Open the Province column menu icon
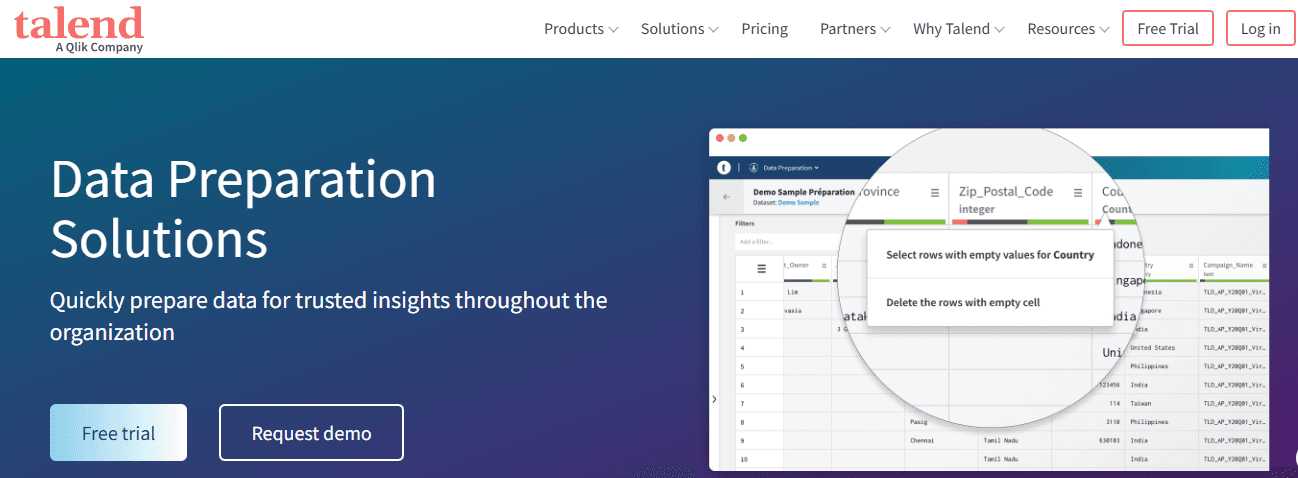The width and height of the screenshot is (1298, 478). tap(934, 192)
